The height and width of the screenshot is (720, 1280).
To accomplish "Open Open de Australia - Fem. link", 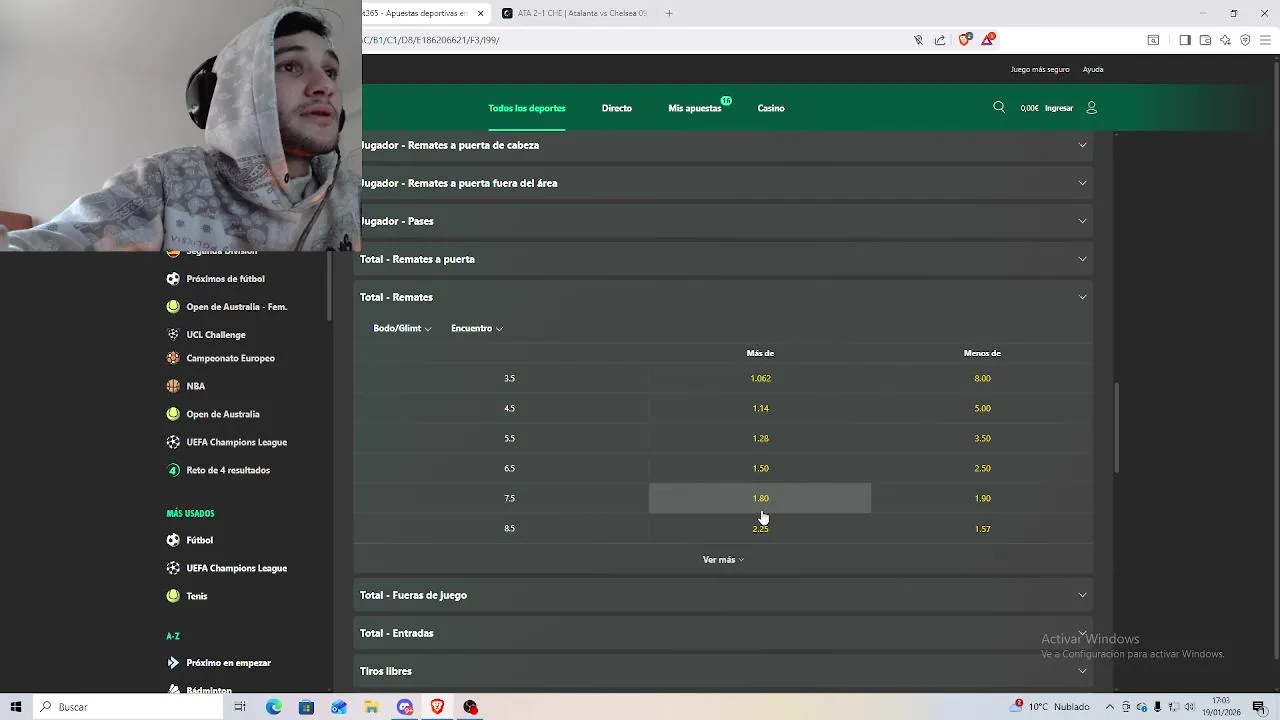I will click(236, 307).
